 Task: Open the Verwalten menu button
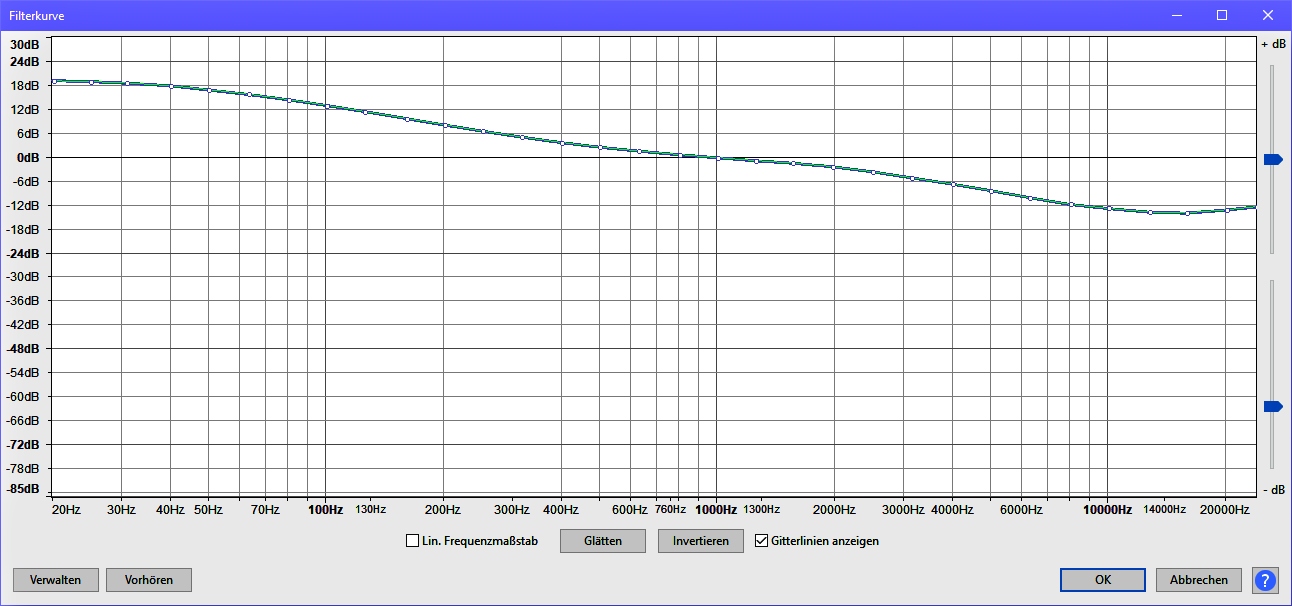tap(55, 580)
